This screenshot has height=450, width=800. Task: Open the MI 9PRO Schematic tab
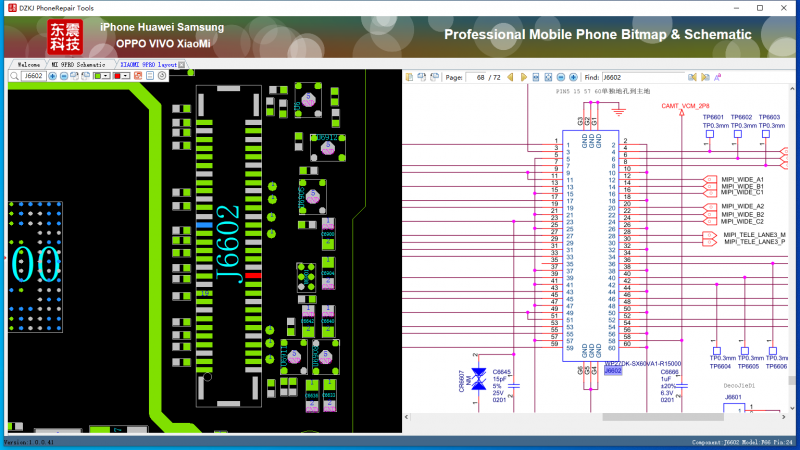[78, 65]
